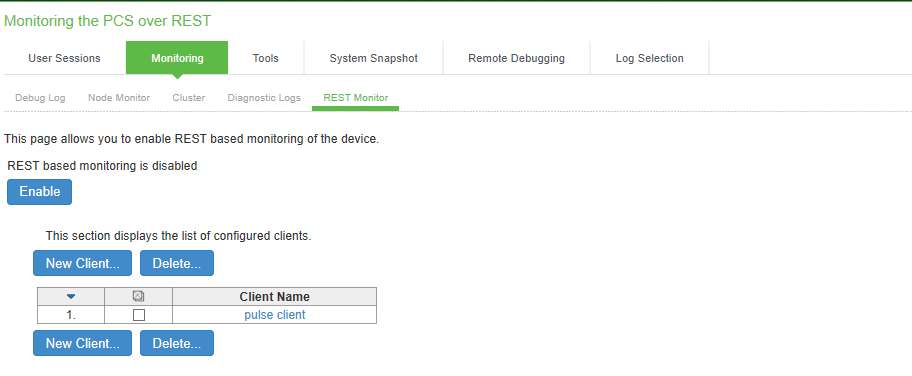Click the REST based monitoring is disabled status

pyautogui.click(x=102, y=166)
